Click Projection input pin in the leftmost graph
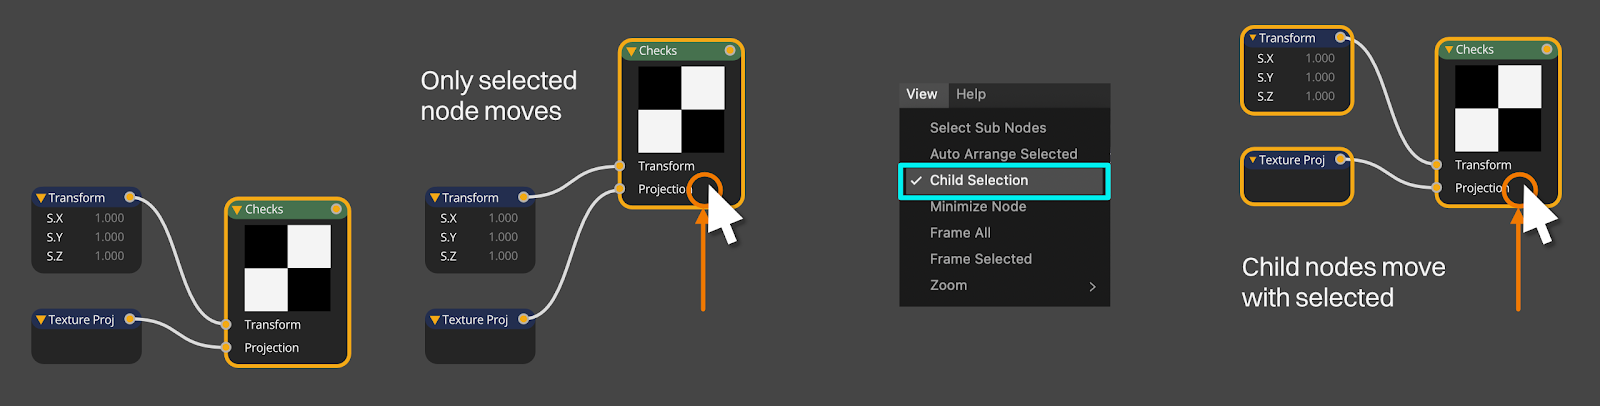 point(225,347)
